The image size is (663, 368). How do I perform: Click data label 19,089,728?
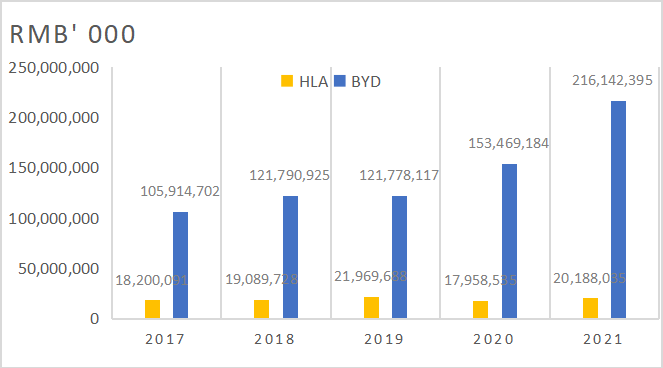(261, 280)
